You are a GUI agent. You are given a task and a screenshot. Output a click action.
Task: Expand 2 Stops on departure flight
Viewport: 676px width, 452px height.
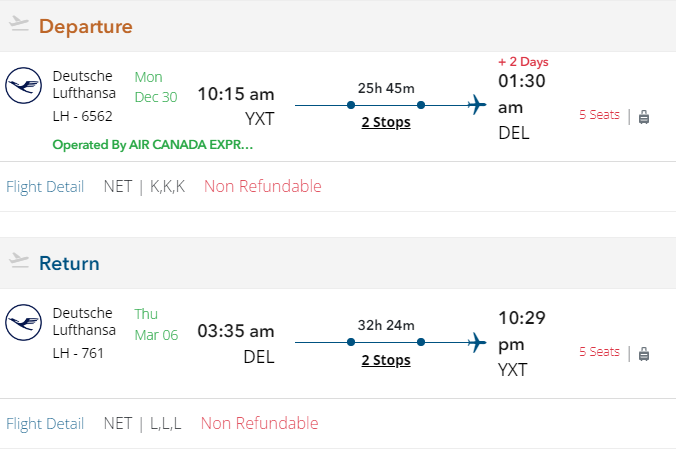386,123
